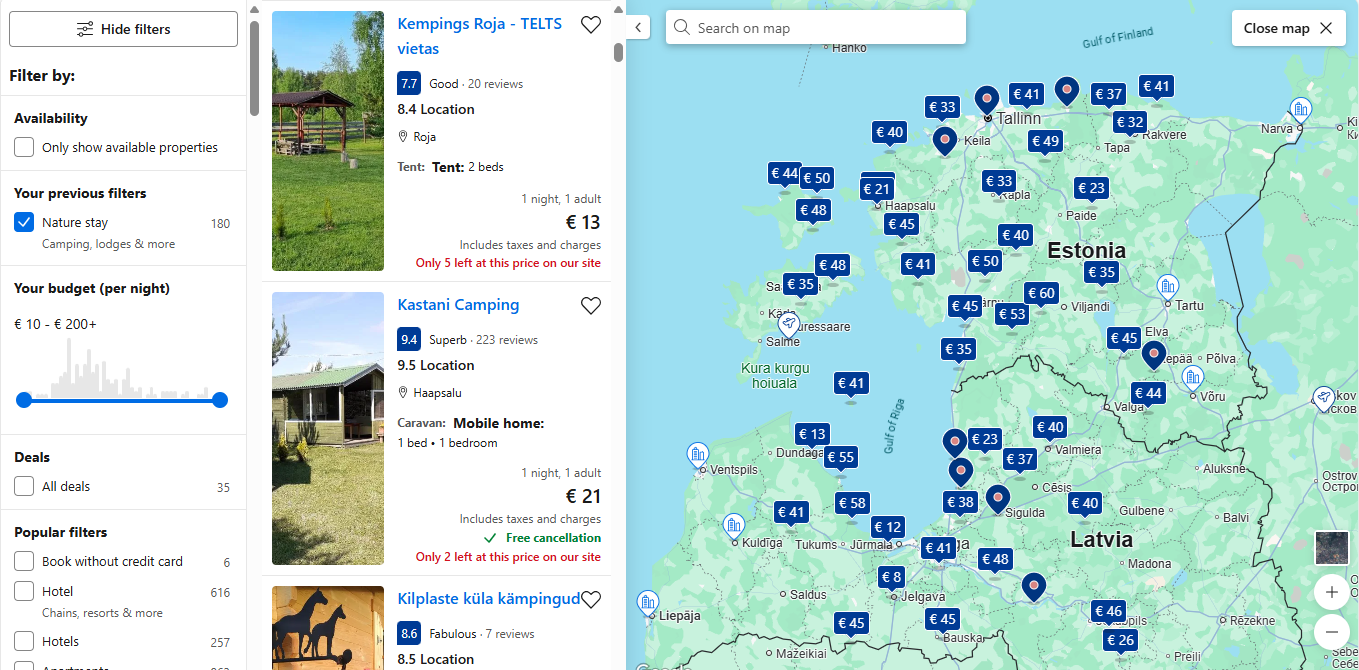
Task: Click the city icon near Võru
Action: tap(1191, 378)
